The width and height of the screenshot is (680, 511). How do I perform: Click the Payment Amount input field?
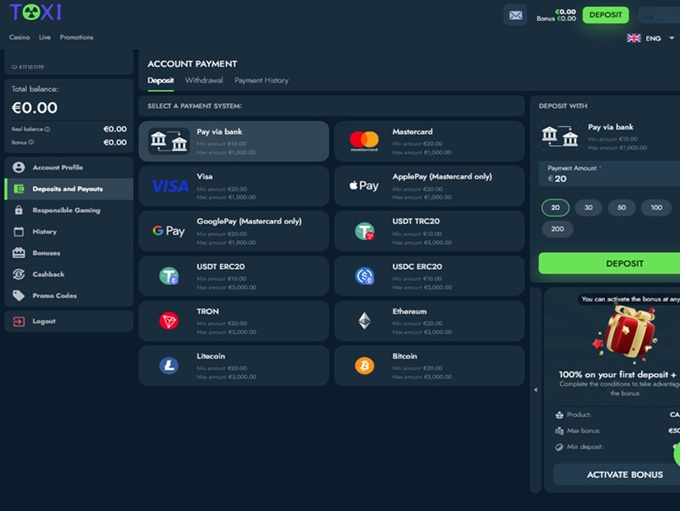610,178
